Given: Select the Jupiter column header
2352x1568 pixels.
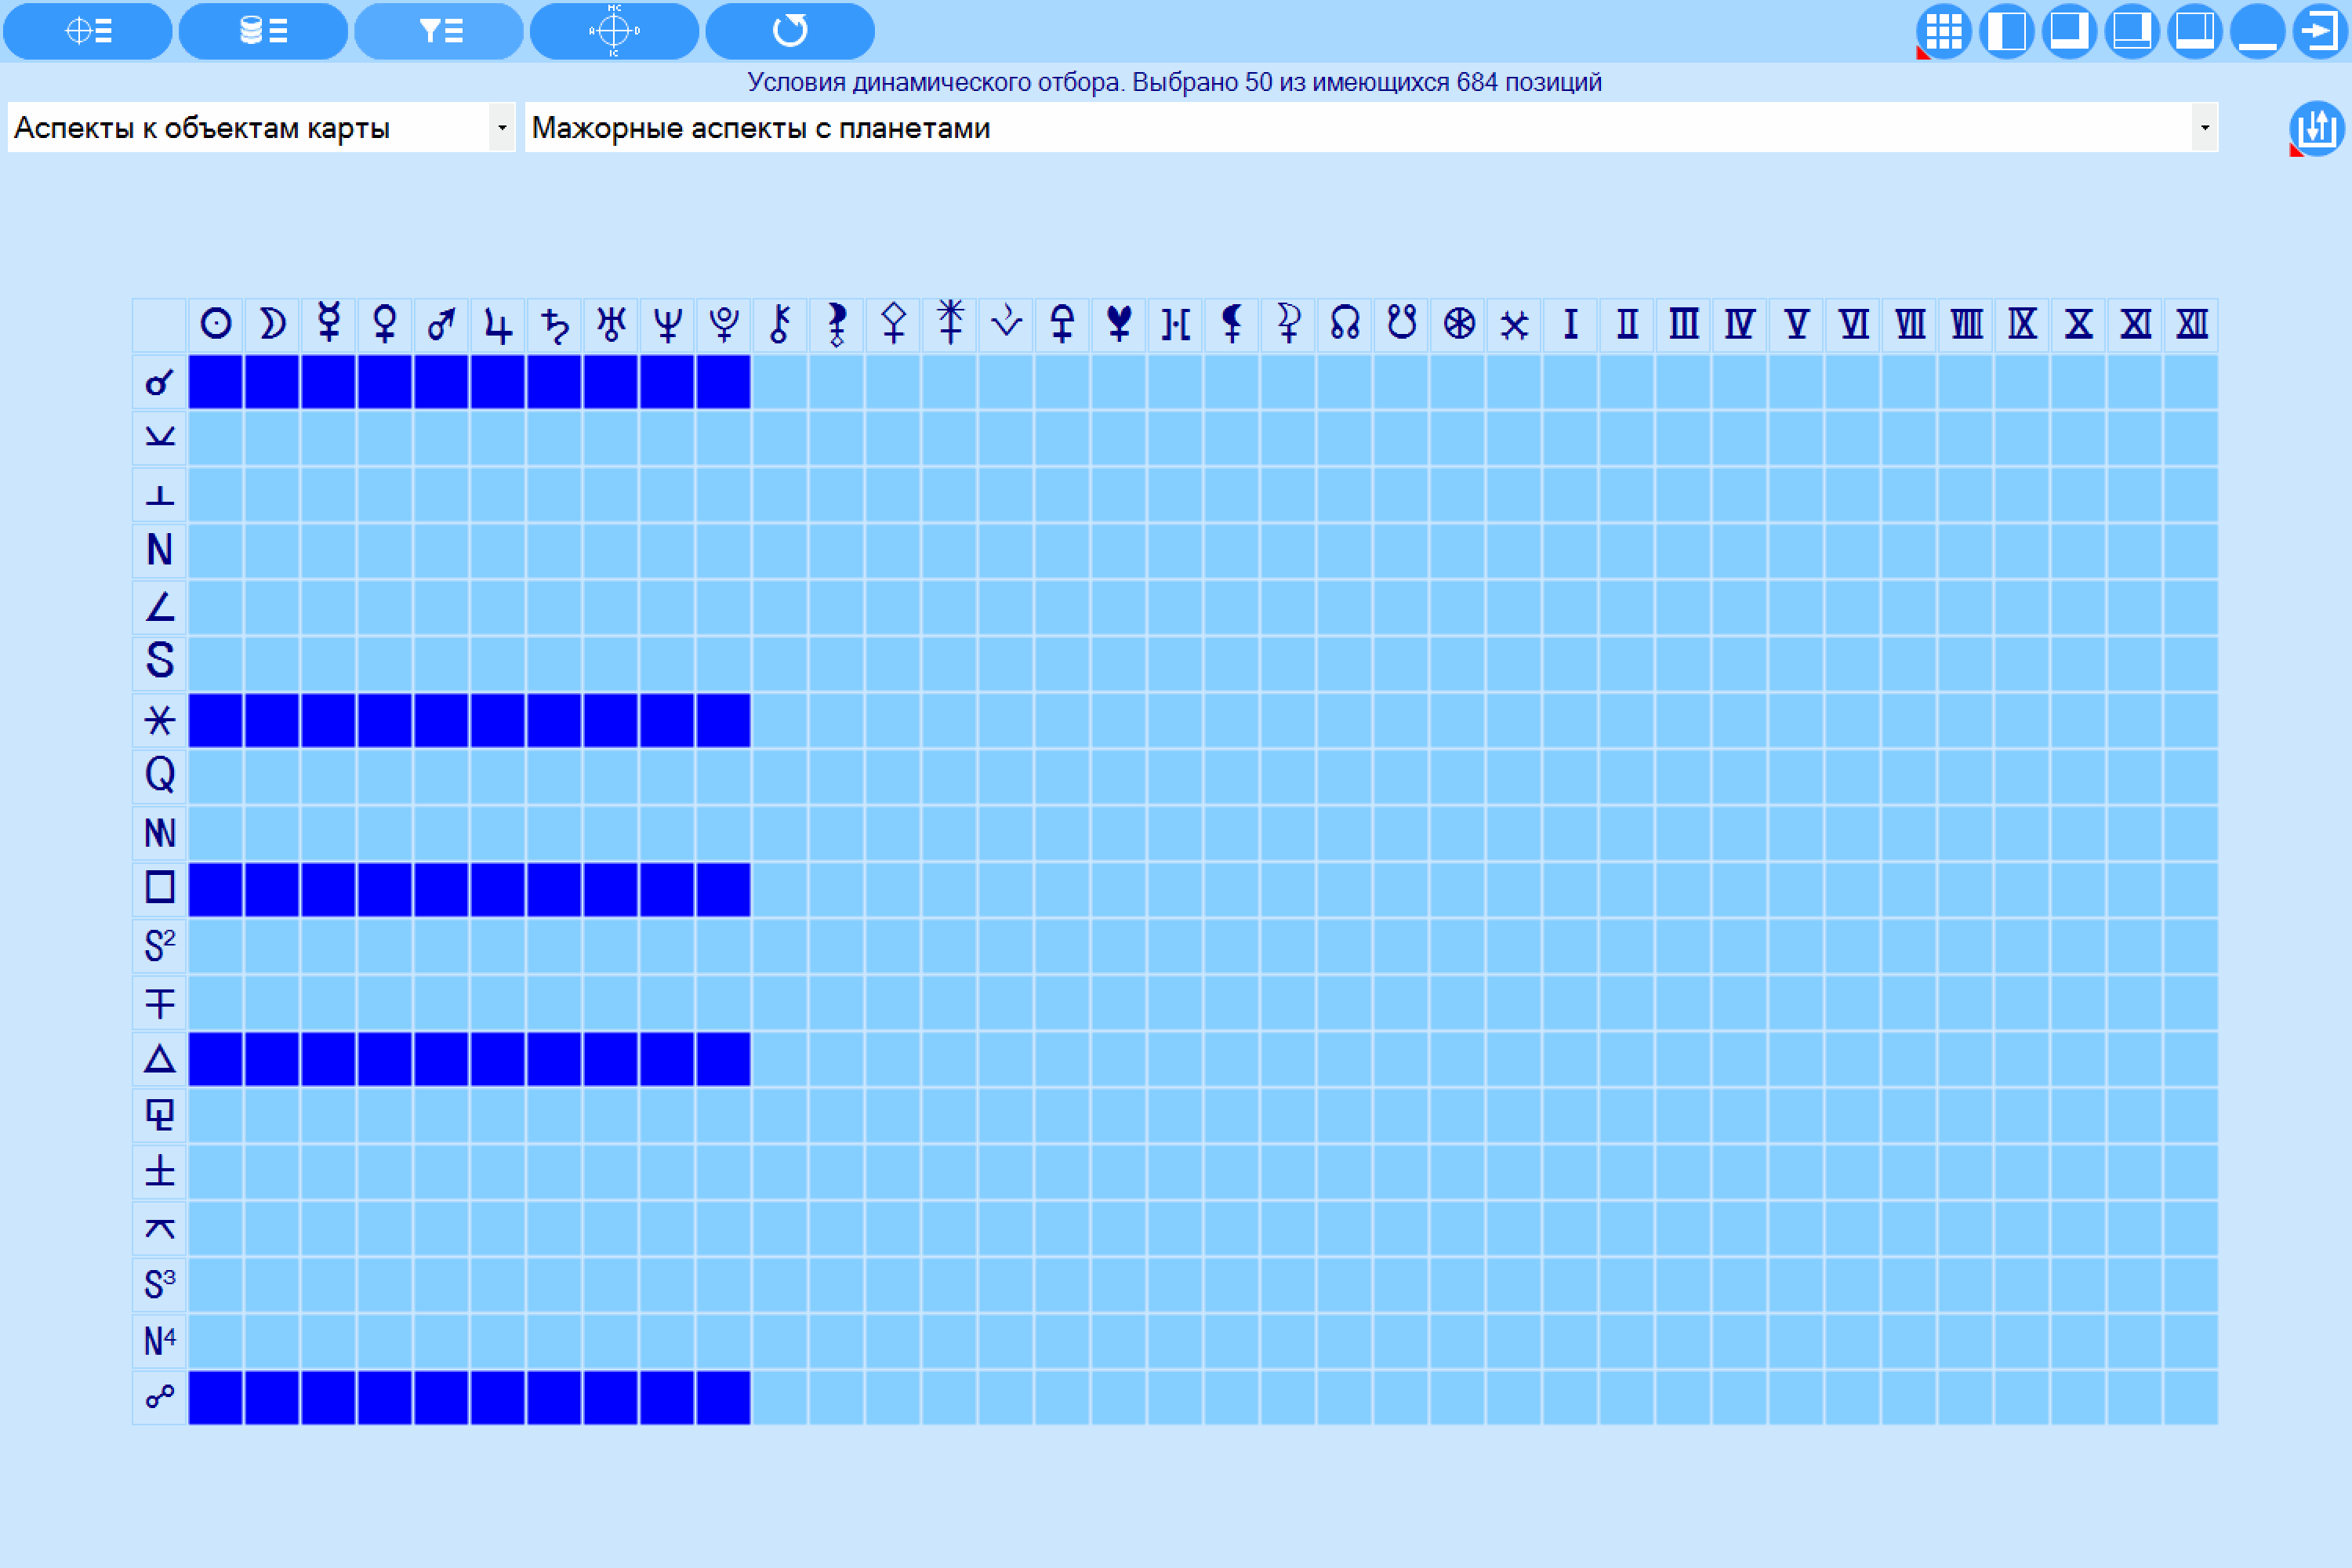Looking at the screenshot, I should click(498, 325).
